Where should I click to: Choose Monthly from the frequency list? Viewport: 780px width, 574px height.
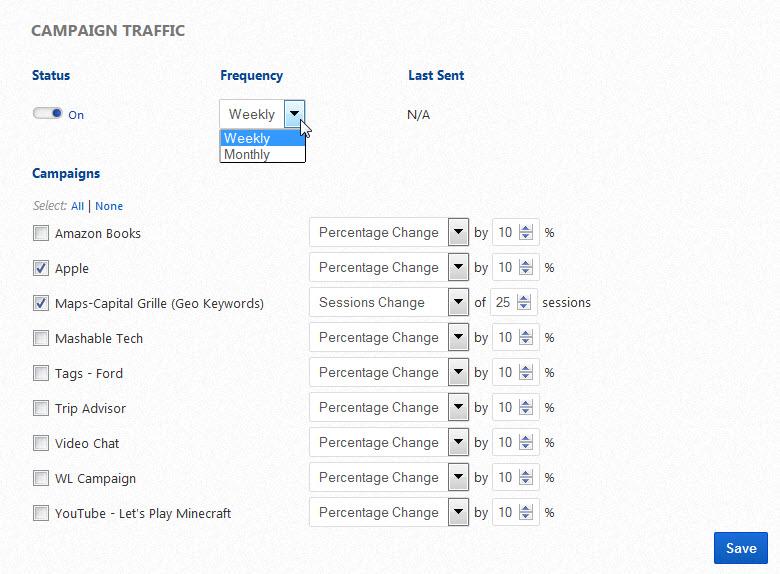262,155
